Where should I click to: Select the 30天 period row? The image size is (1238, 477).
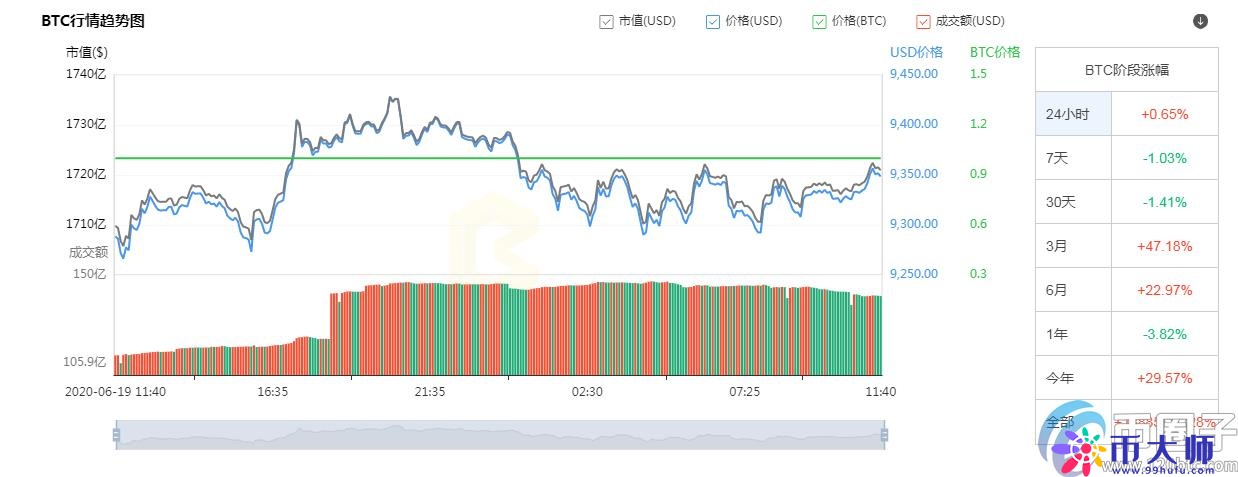(1127, 202)
